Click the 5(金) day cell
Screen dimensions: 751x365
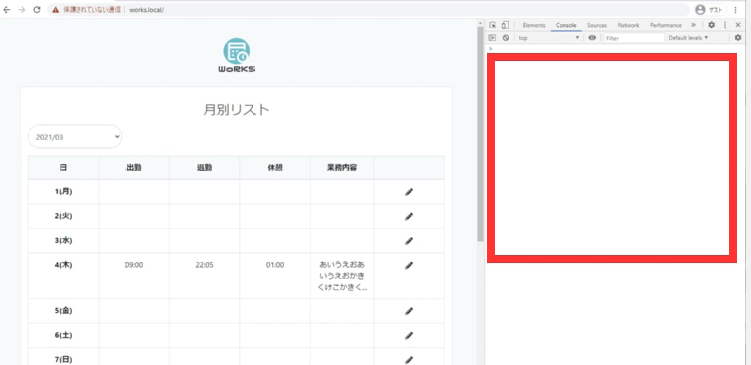pos(63,311)
